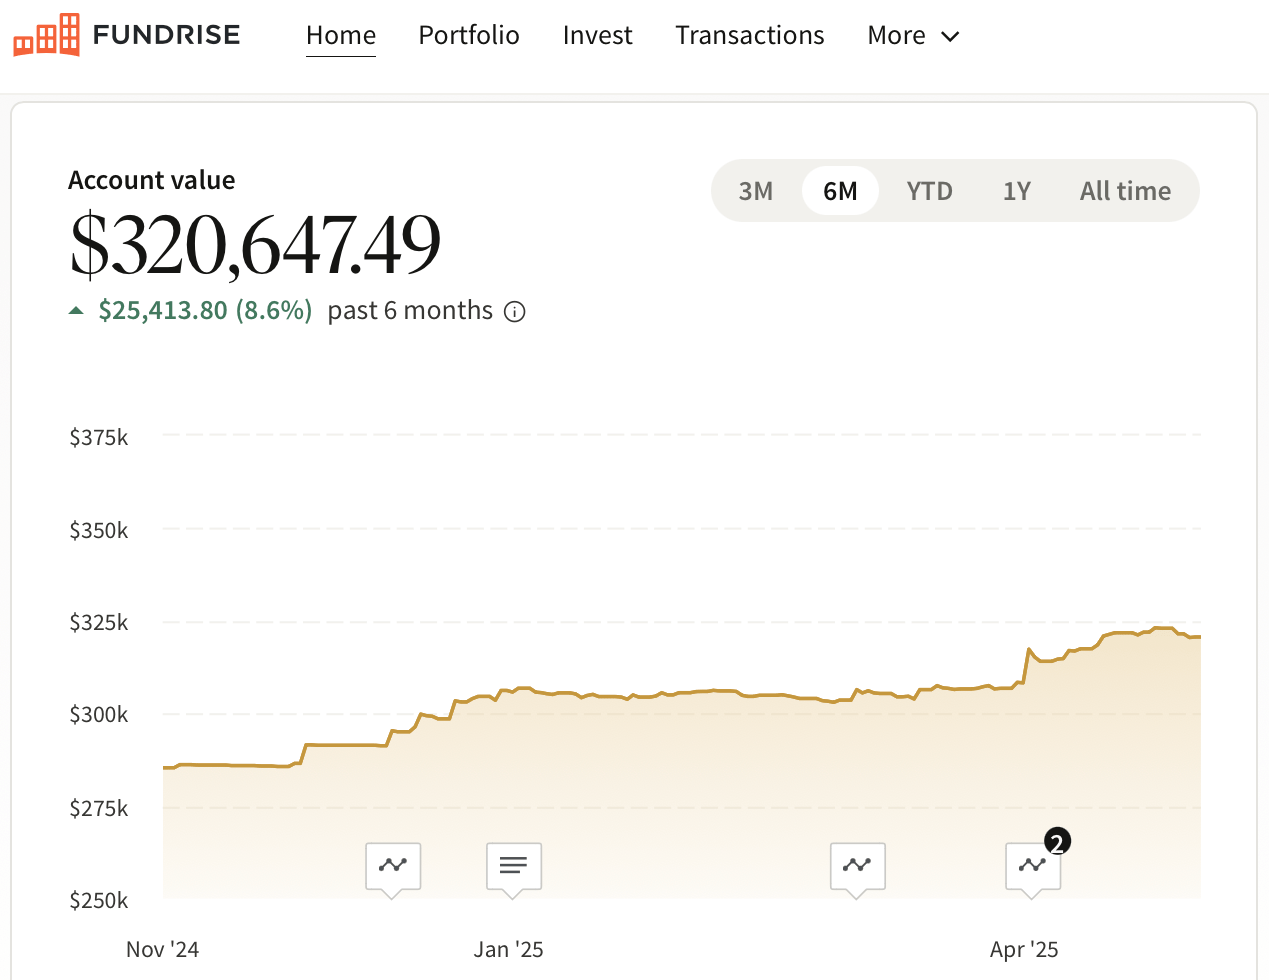Enable the All time view
Screen dimensions: 1269x980
tap(1125, 190)
